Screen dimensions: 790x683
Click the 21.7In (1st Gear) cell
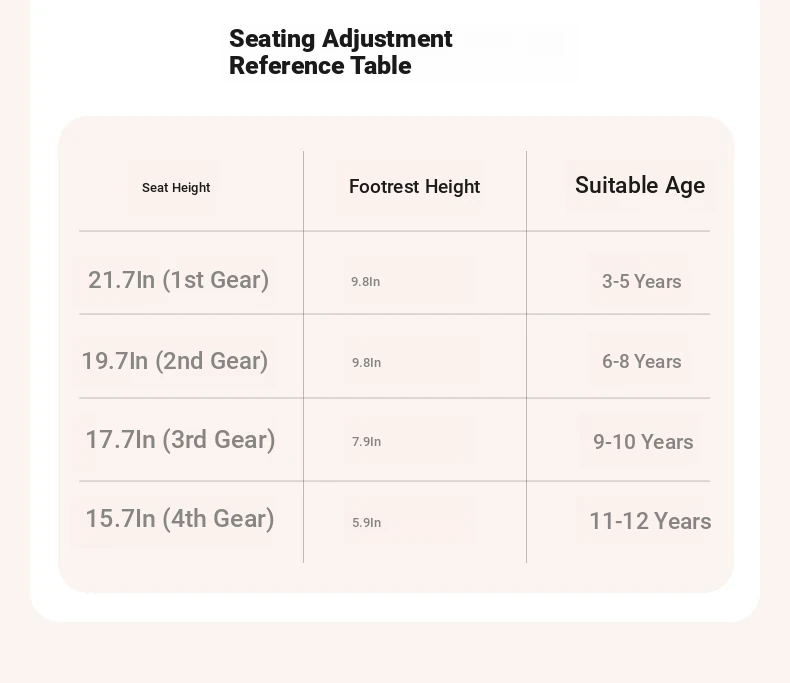coord(178,280)
